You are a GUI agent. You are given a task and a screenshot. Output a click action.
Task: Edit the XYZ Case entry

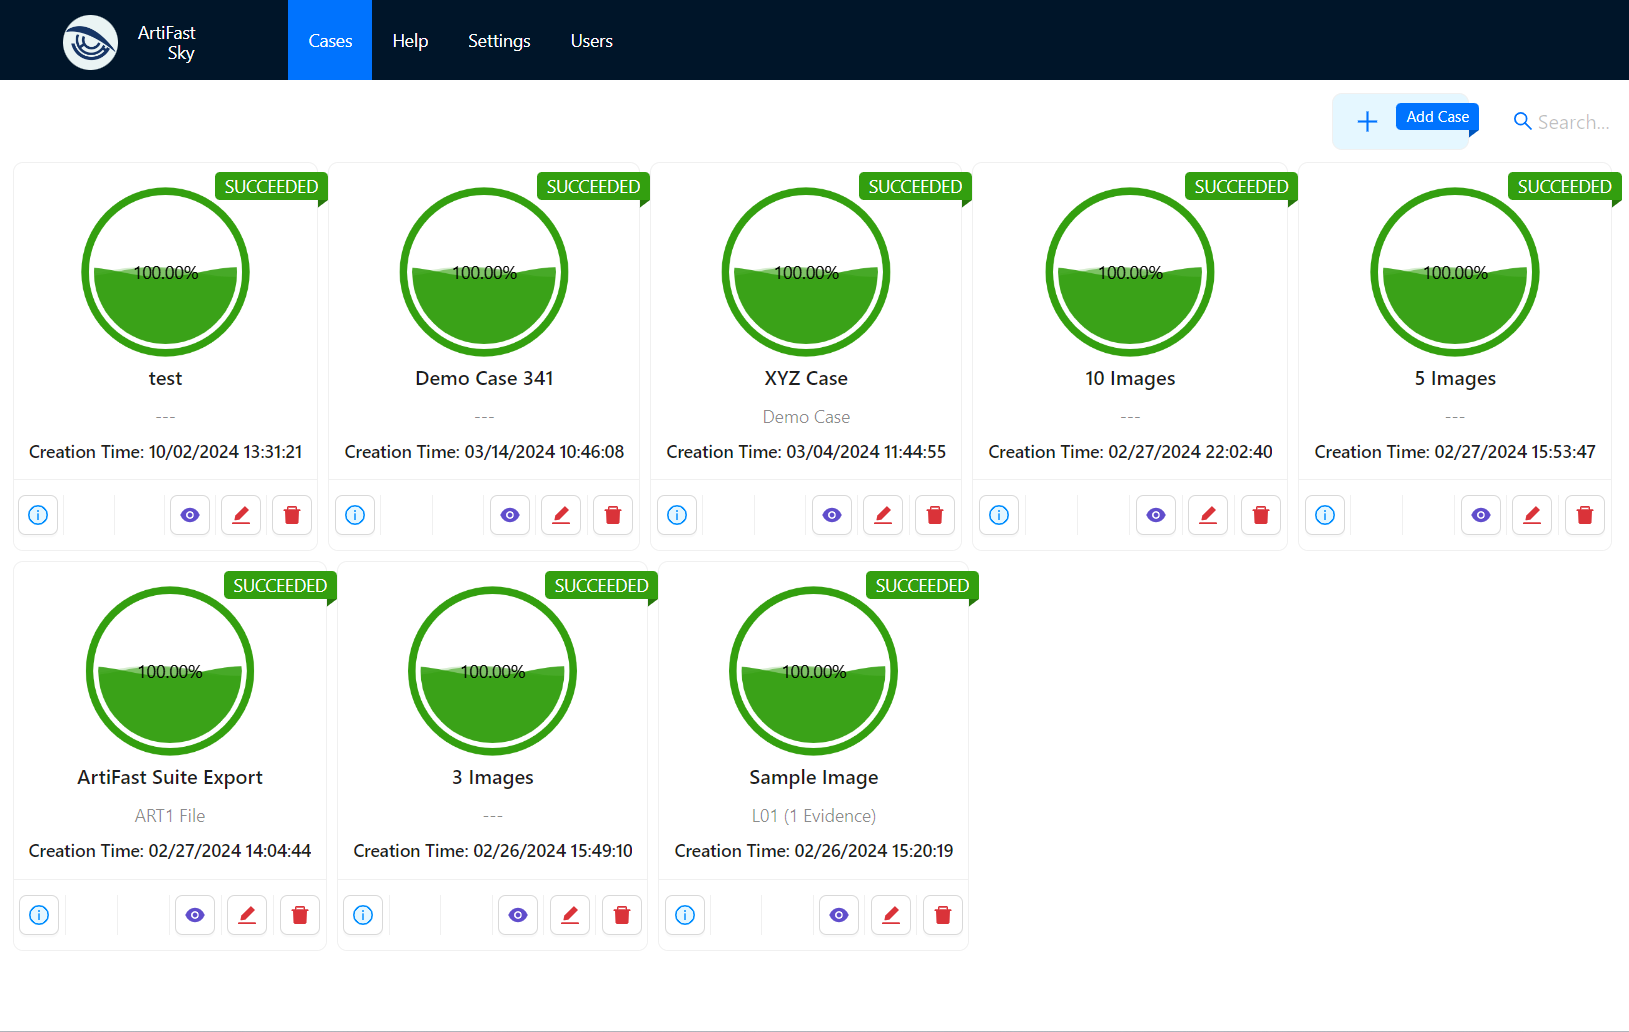pyautogui.click(x=883, y=515)
